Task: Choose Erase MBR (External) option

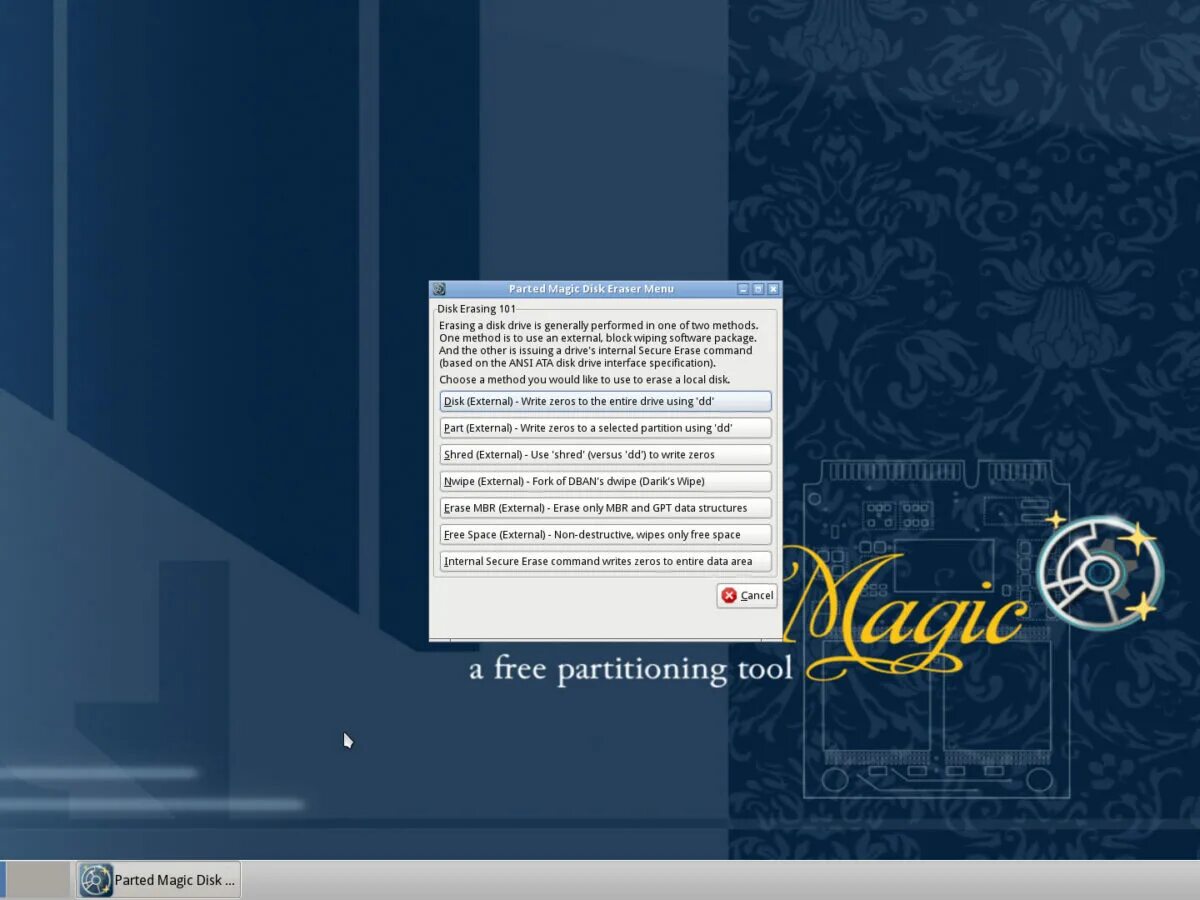Action: 605,508
